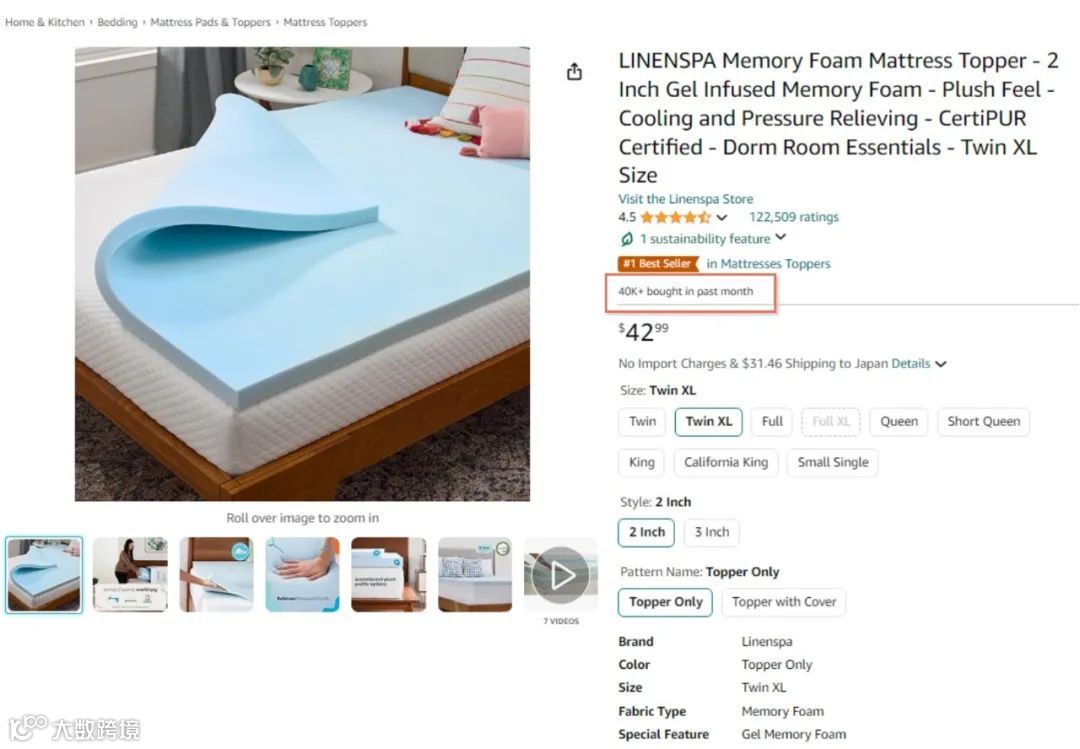Choose the 3 Inch style option
Screen dimensions: 1080x749
712,532
